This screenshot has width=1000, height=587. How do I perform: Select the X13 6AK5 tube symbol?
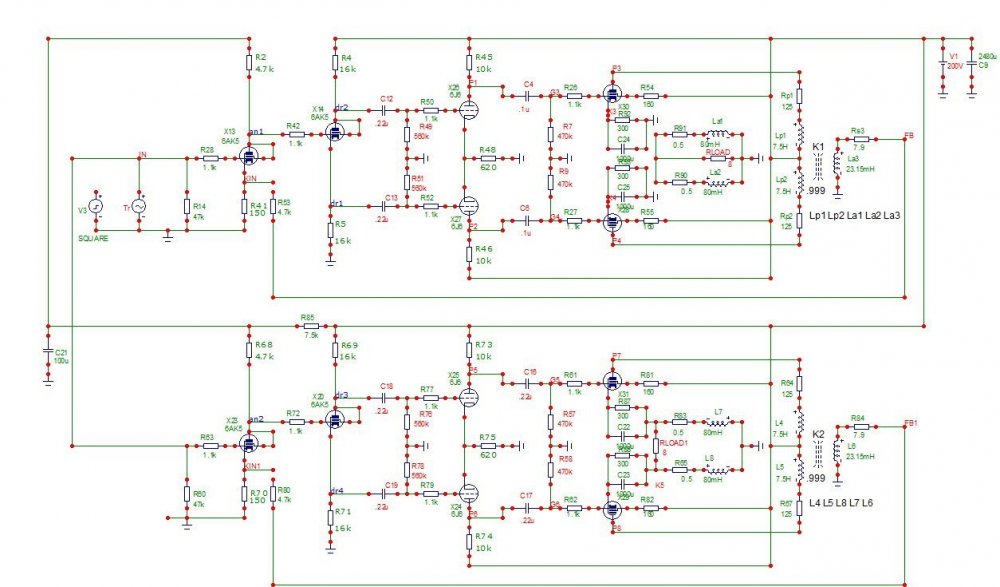[249, 155]
